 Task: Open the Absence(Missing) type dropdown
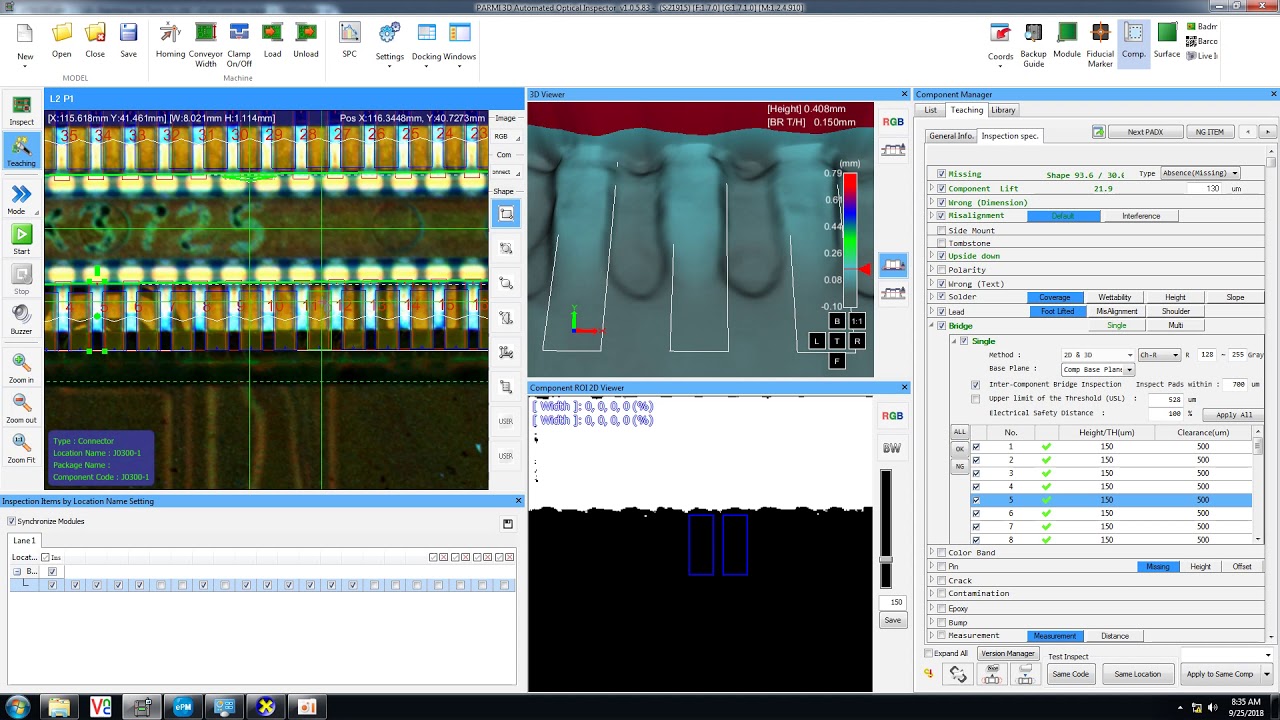click(x=1200, y=173)
